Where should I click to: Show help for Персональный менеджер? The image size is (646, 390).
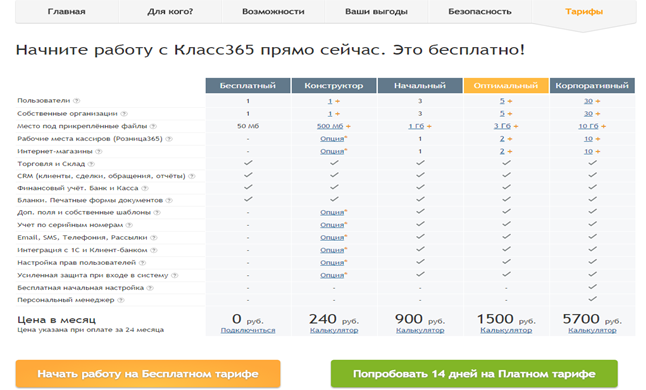click(x=121, y=300)
